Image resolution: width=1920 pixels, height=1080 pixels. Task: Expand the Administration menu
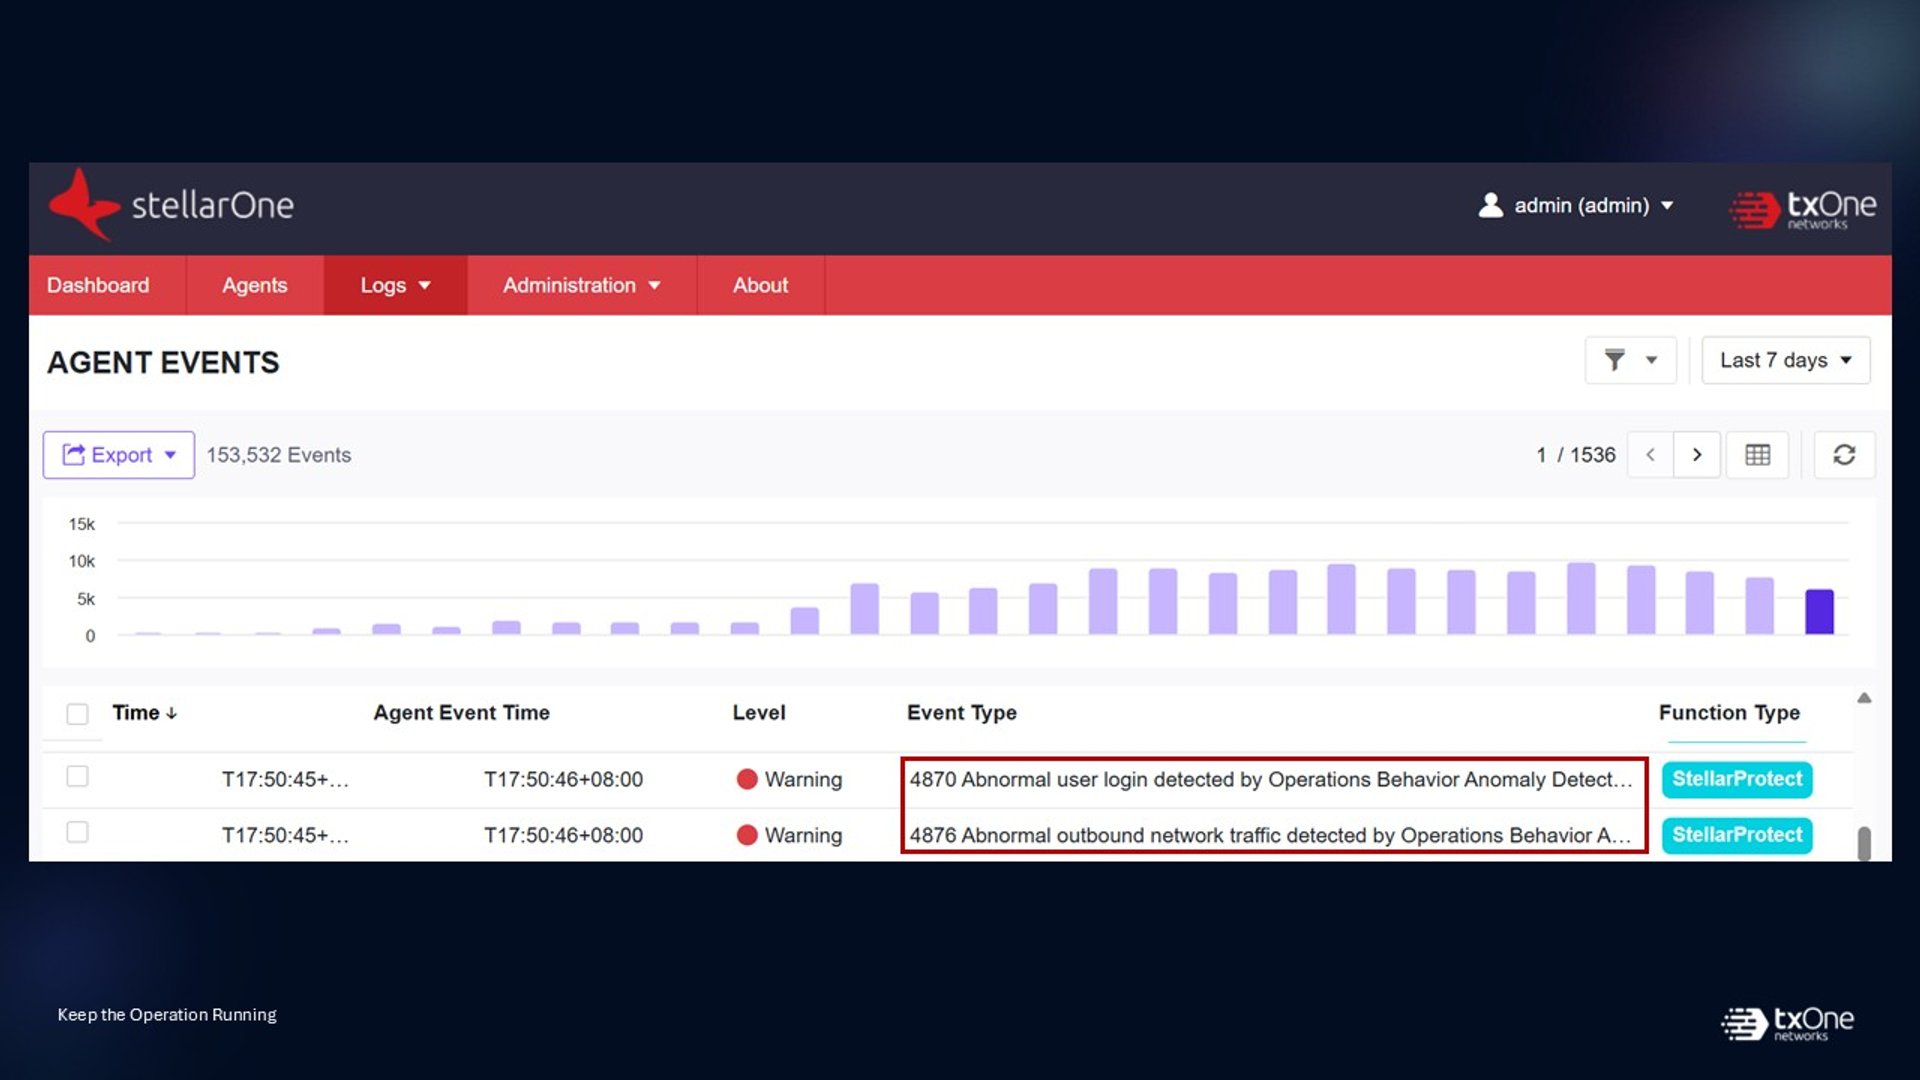pos(581,285)
